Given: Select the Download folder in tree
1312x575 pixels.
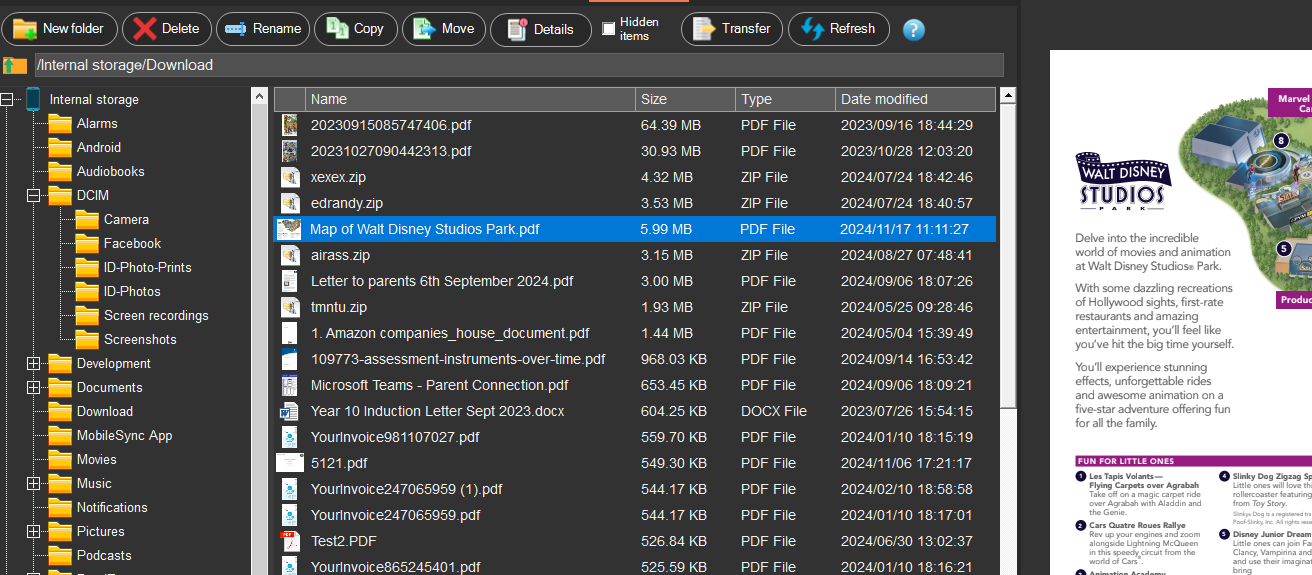Looking at the screenshot, I should click(x=105, y=411).
